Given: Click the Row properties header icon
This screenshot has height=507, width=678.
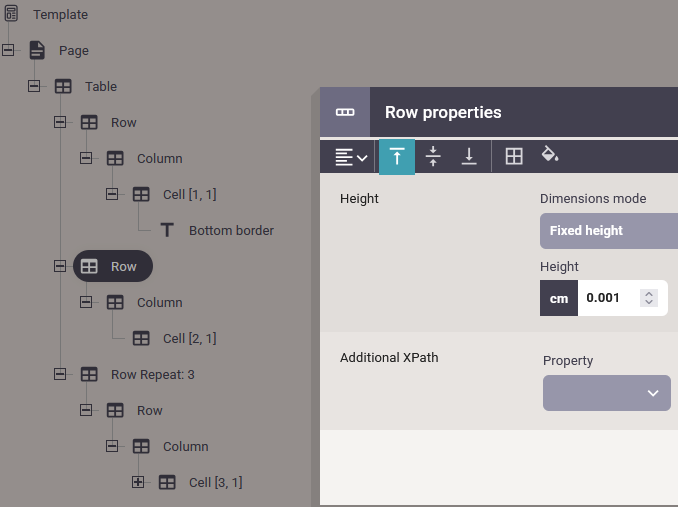Looking at the screenshot, I should tap(345, 113).
